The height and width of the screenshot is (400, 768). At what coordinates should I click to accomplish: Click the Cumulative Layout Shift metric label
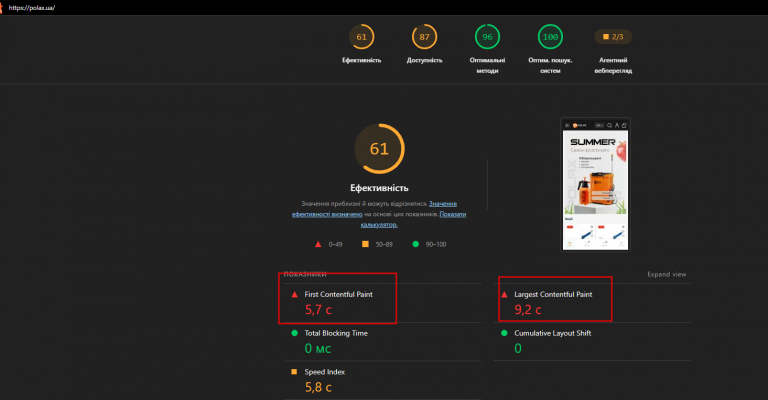552,333
